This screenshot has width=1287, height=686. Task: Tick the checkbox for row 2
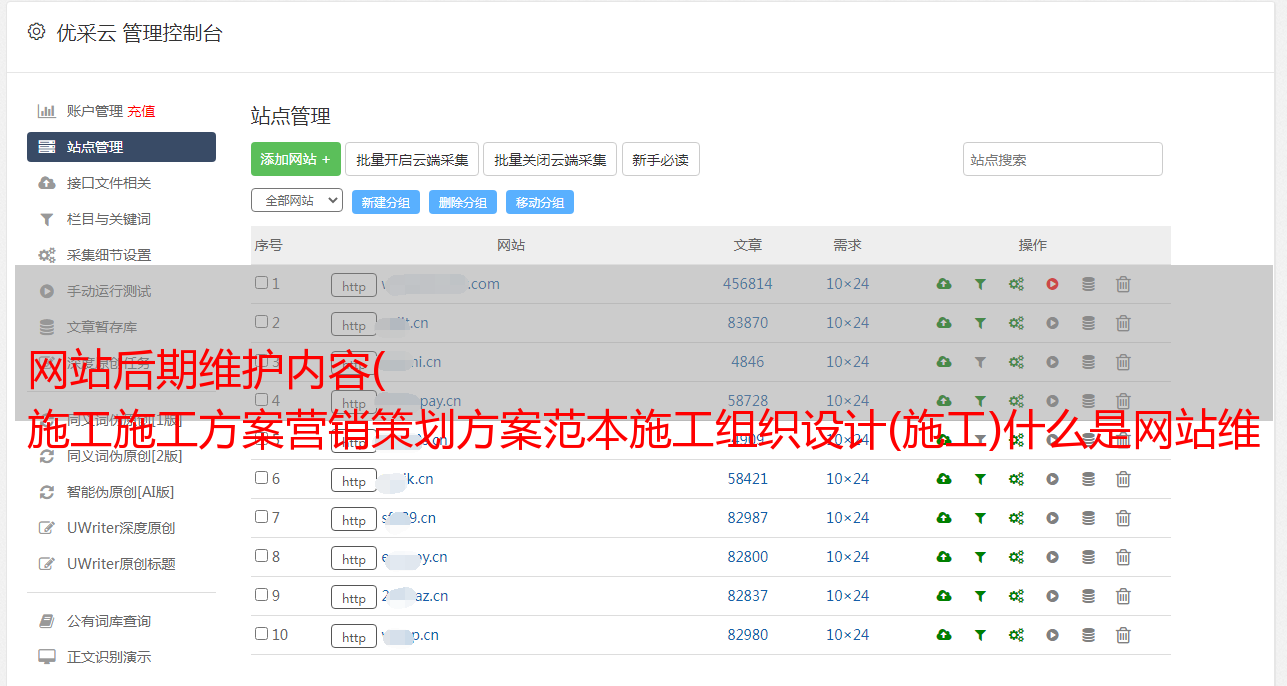click(261, 322)
